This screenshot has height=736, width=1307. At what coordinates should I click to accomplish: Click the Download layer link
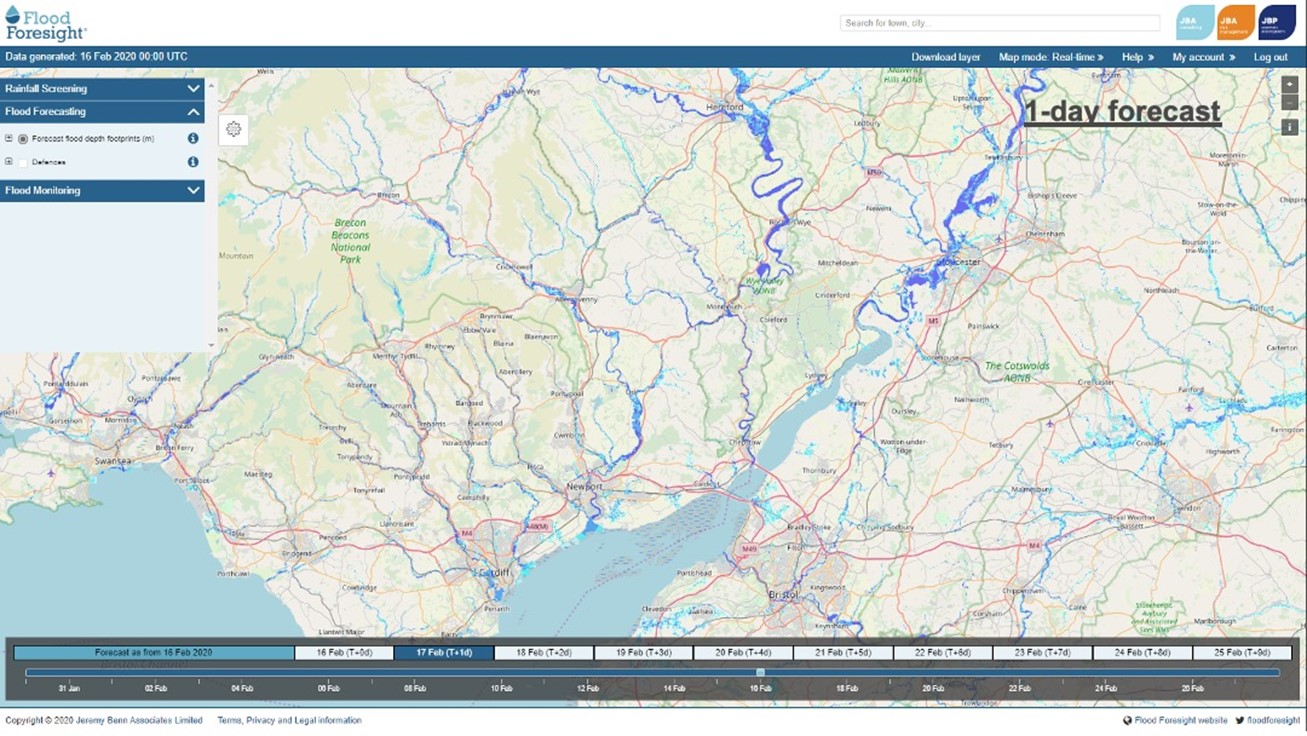[946, 57]
